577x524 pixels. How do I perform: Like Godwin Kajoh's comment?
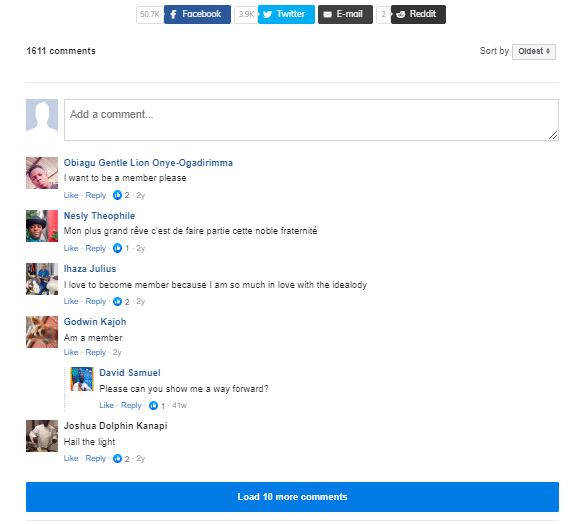(71, 352)
